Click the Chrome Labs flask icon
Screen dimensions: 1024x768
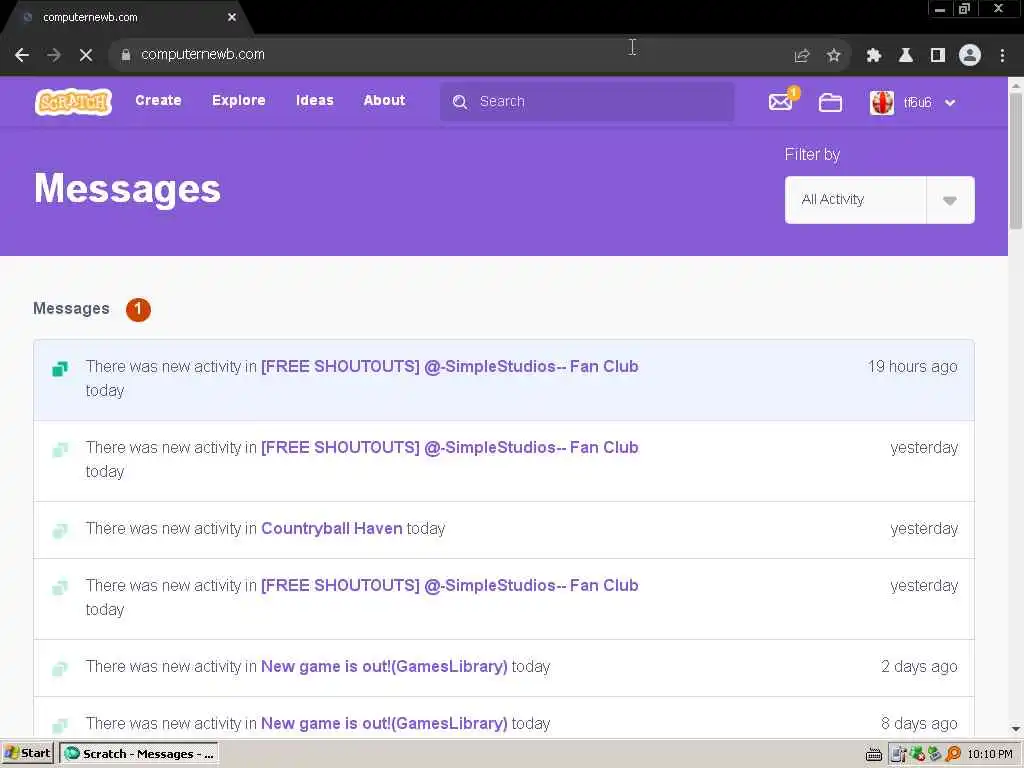906,56
